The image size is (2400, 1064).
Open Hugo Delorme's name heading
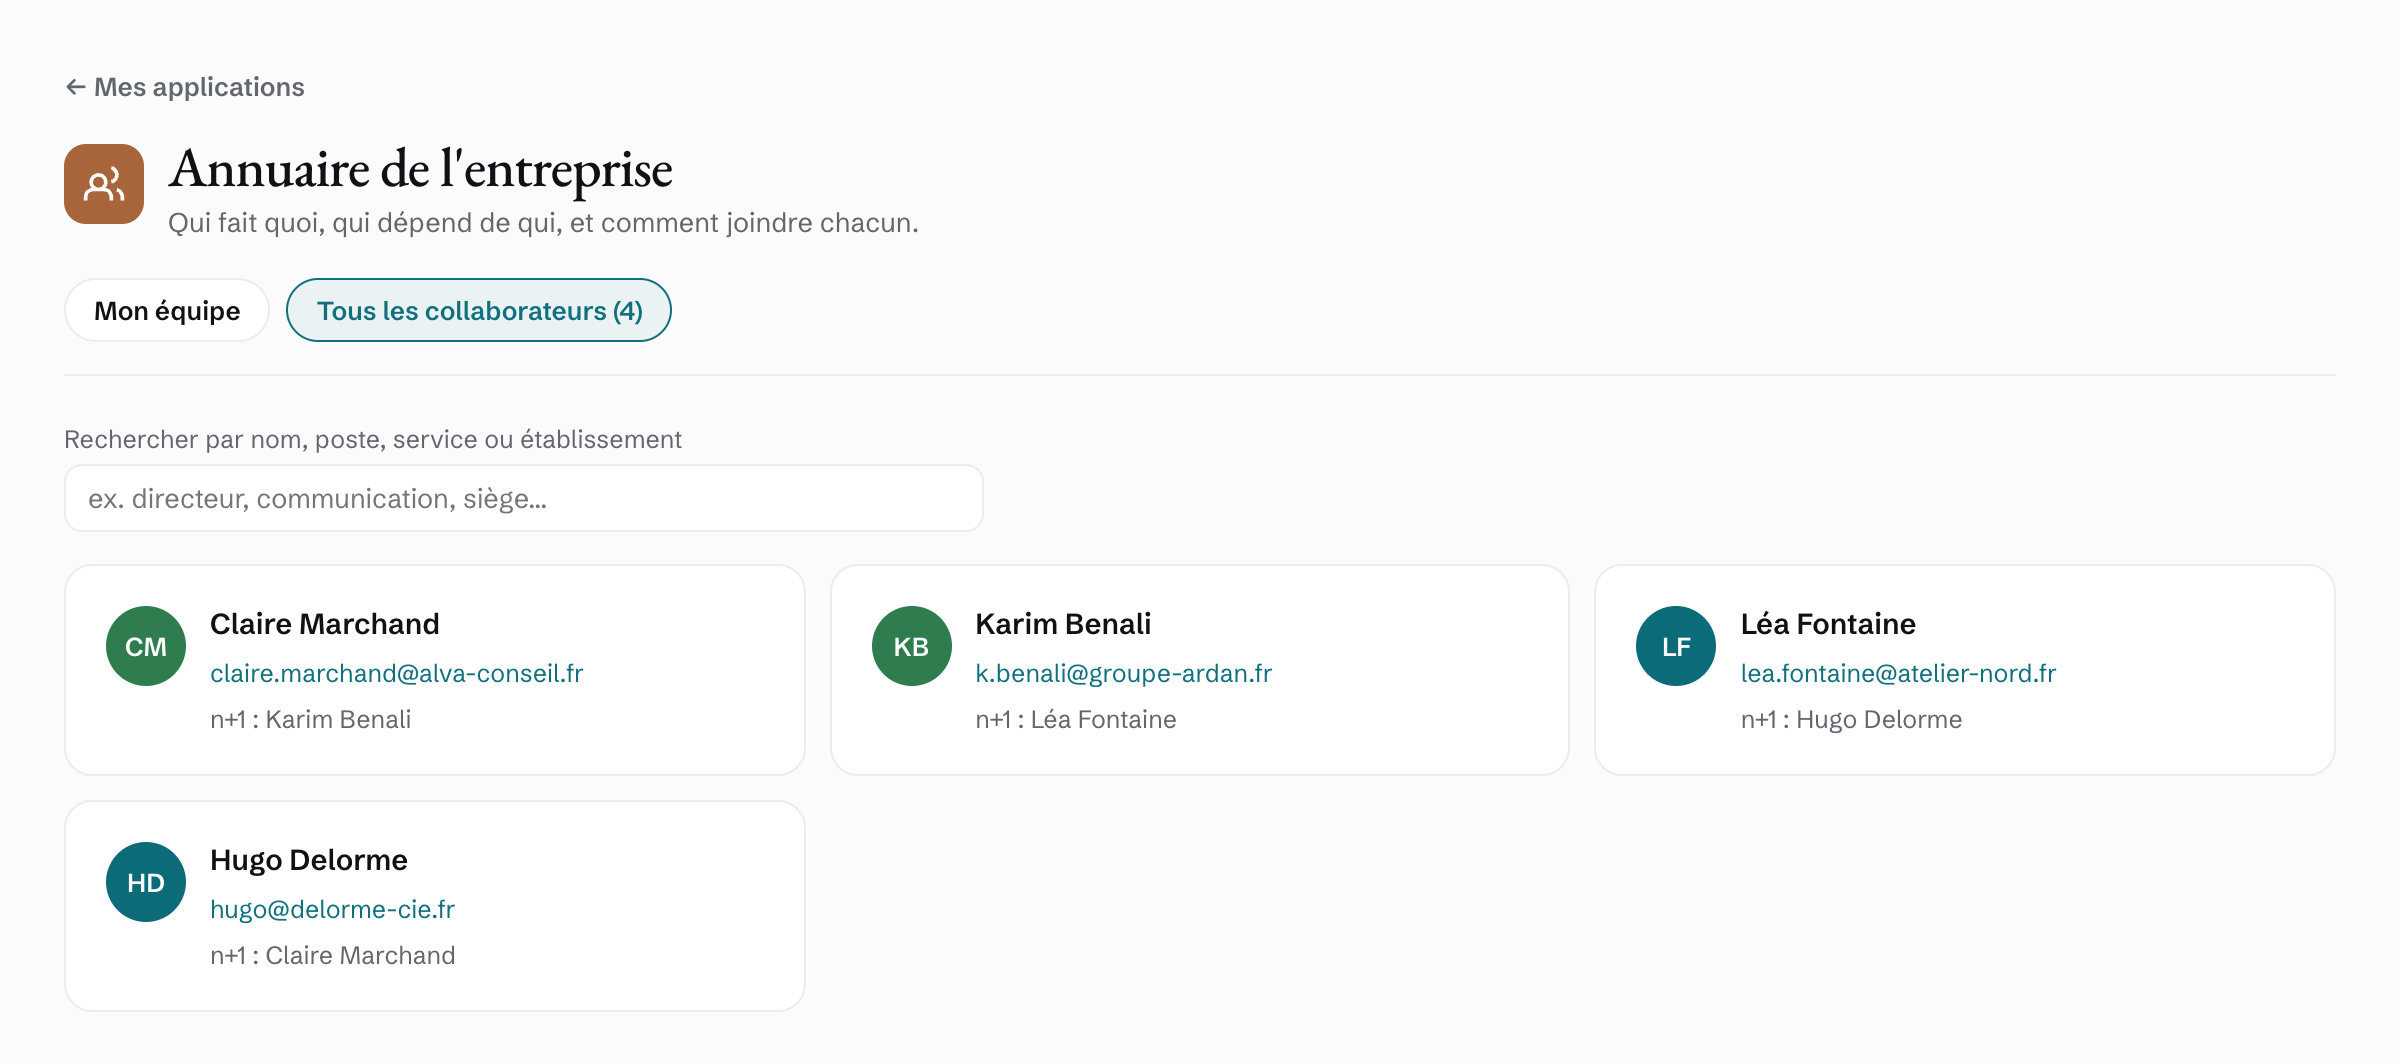(x=309, y=860)
